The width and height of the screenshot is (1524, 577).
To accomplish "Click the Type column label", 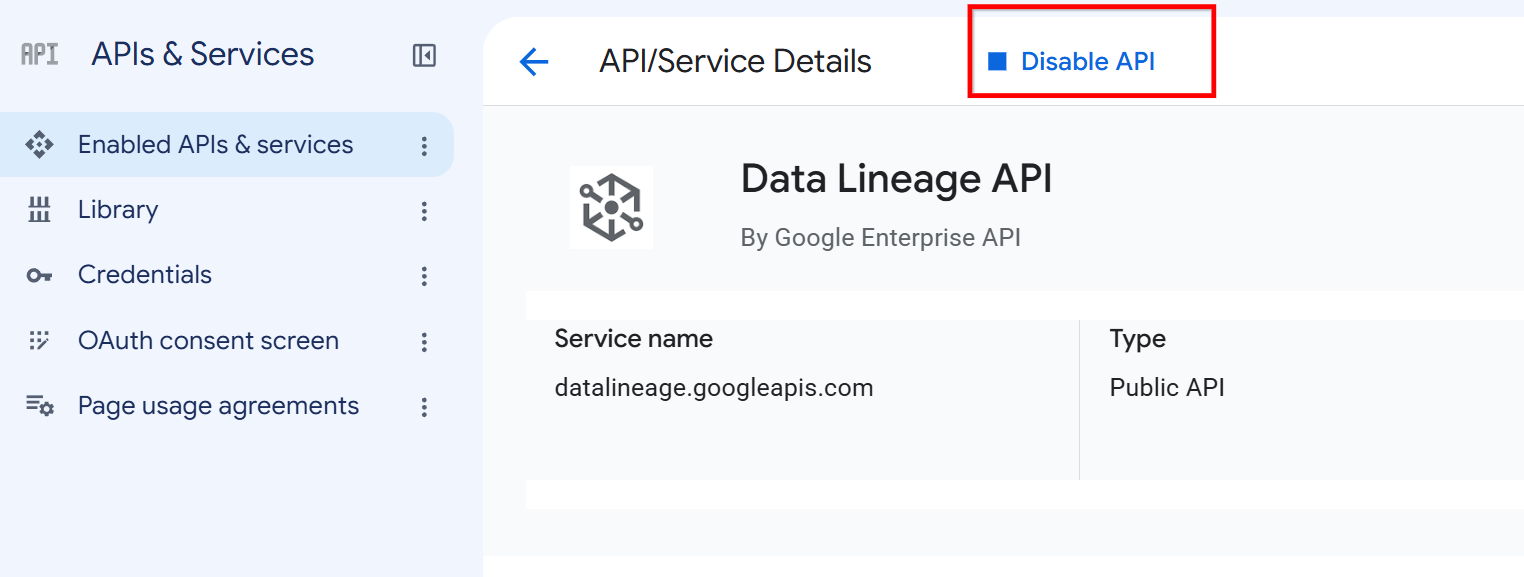I will point(1138,340).
